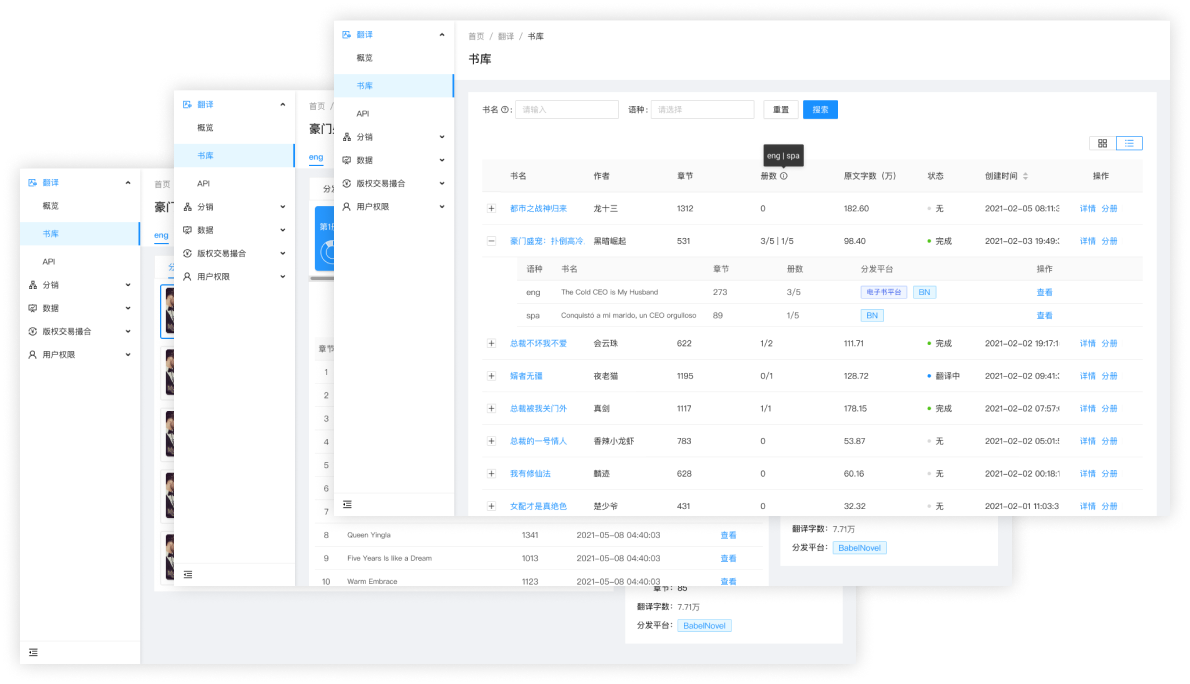Open the 语种 language dropdown
This screenshot has height=684, width=1190.
pos(702,110)
